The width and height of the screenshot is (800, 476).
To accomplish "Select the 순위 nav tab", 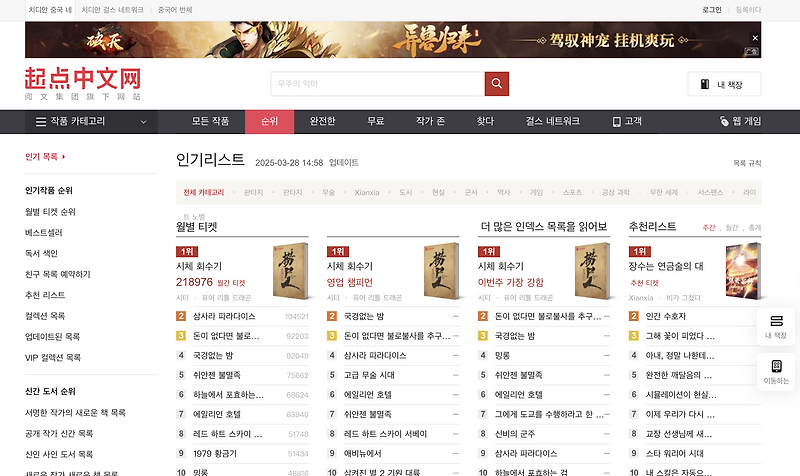I will click(269, 121).
